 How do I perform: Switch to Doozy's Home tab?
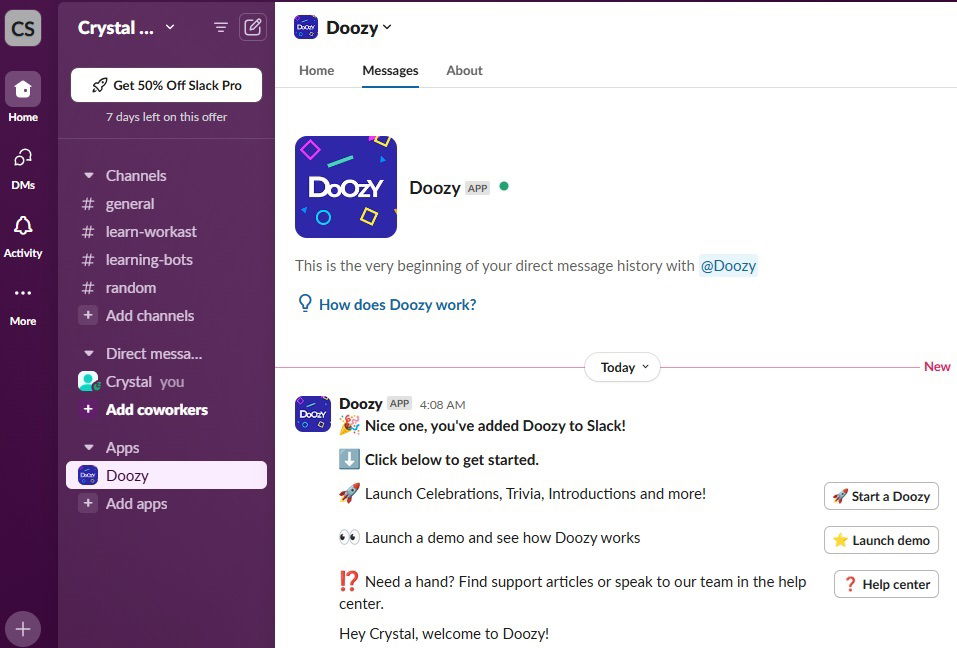coord(316,70)
